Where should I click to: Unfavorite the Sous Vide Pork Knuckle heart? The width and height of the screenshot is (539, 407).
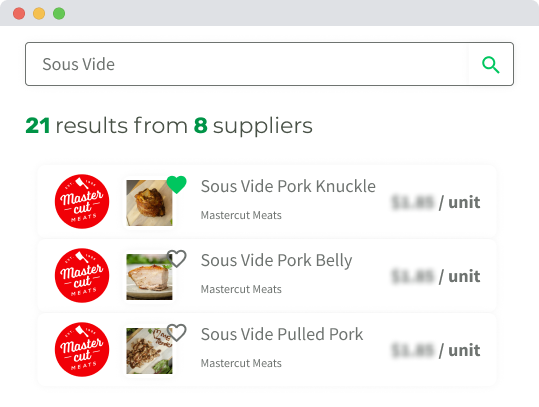177,185
